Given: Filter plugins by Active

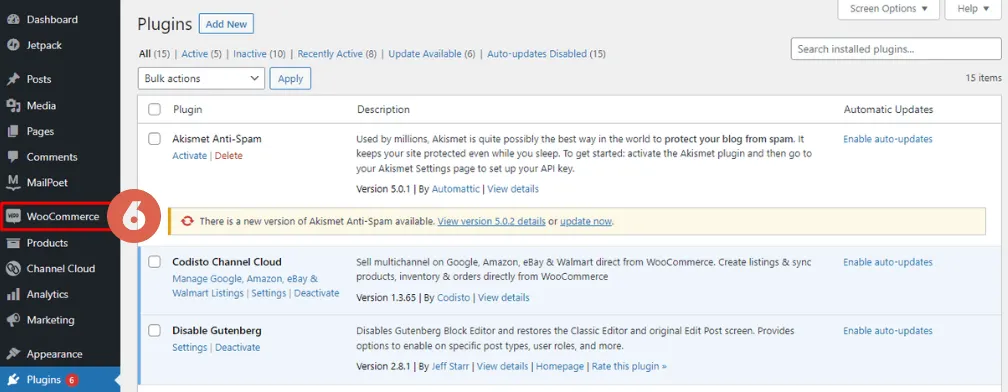Looking at the screenshot, I should [x=194, y=54].
